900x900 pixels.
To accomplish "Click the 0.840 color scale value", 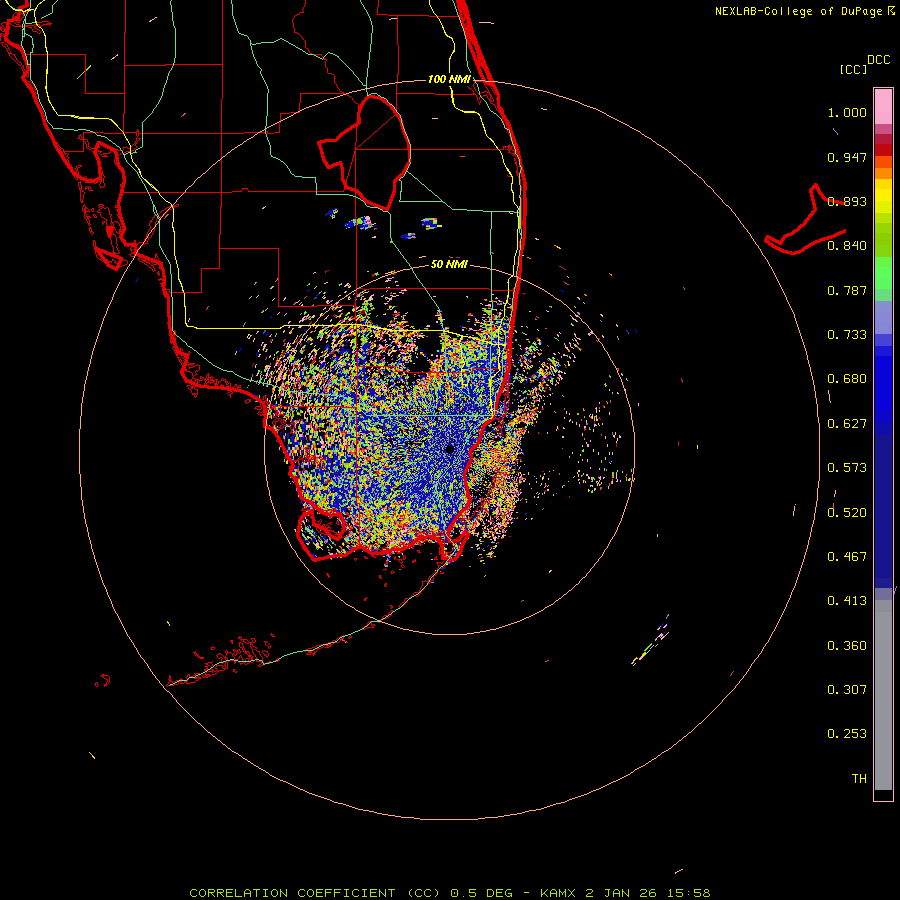I will click(847, 246).
